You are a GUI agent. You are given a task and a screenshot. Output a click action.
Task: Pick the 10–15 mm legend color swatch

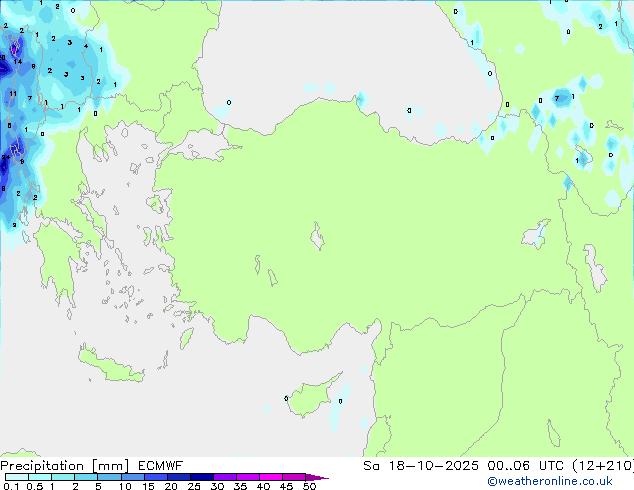pos(133,477)
